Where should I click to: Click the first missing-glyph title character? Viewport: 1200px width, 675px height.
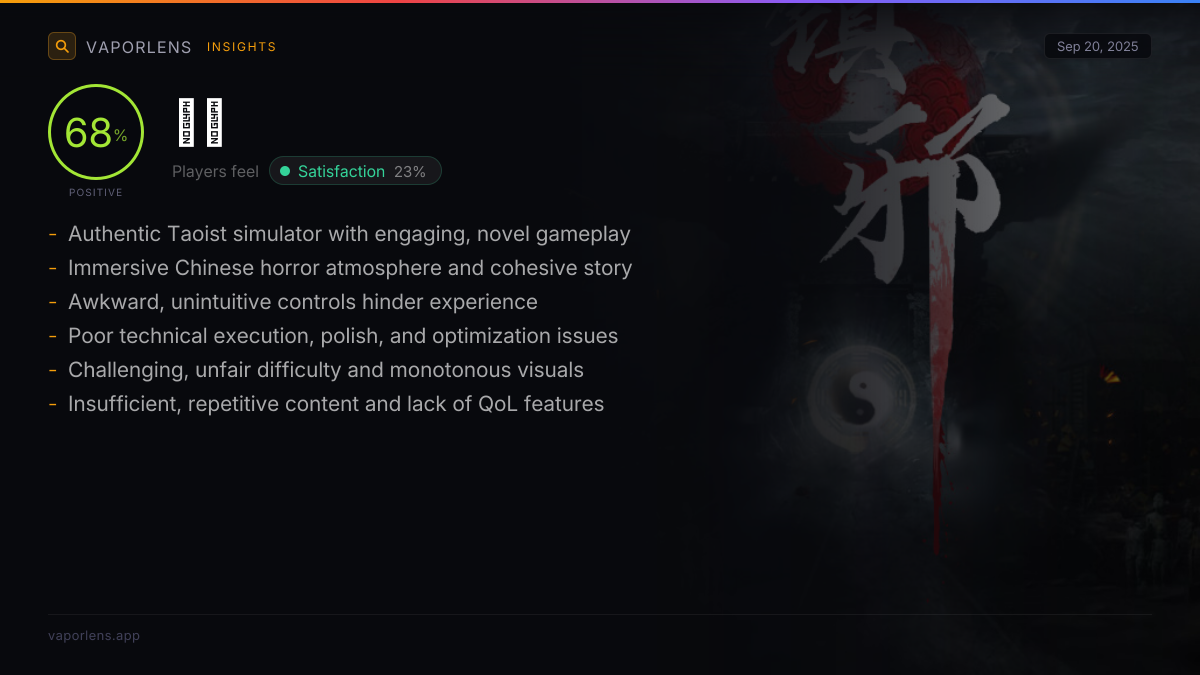click(x=186, y=123)
